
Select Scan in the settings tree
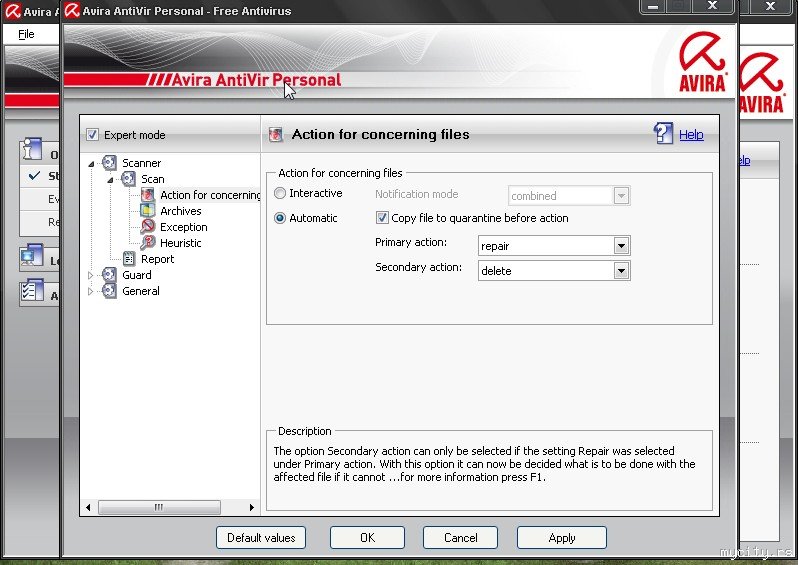[153, 179]
